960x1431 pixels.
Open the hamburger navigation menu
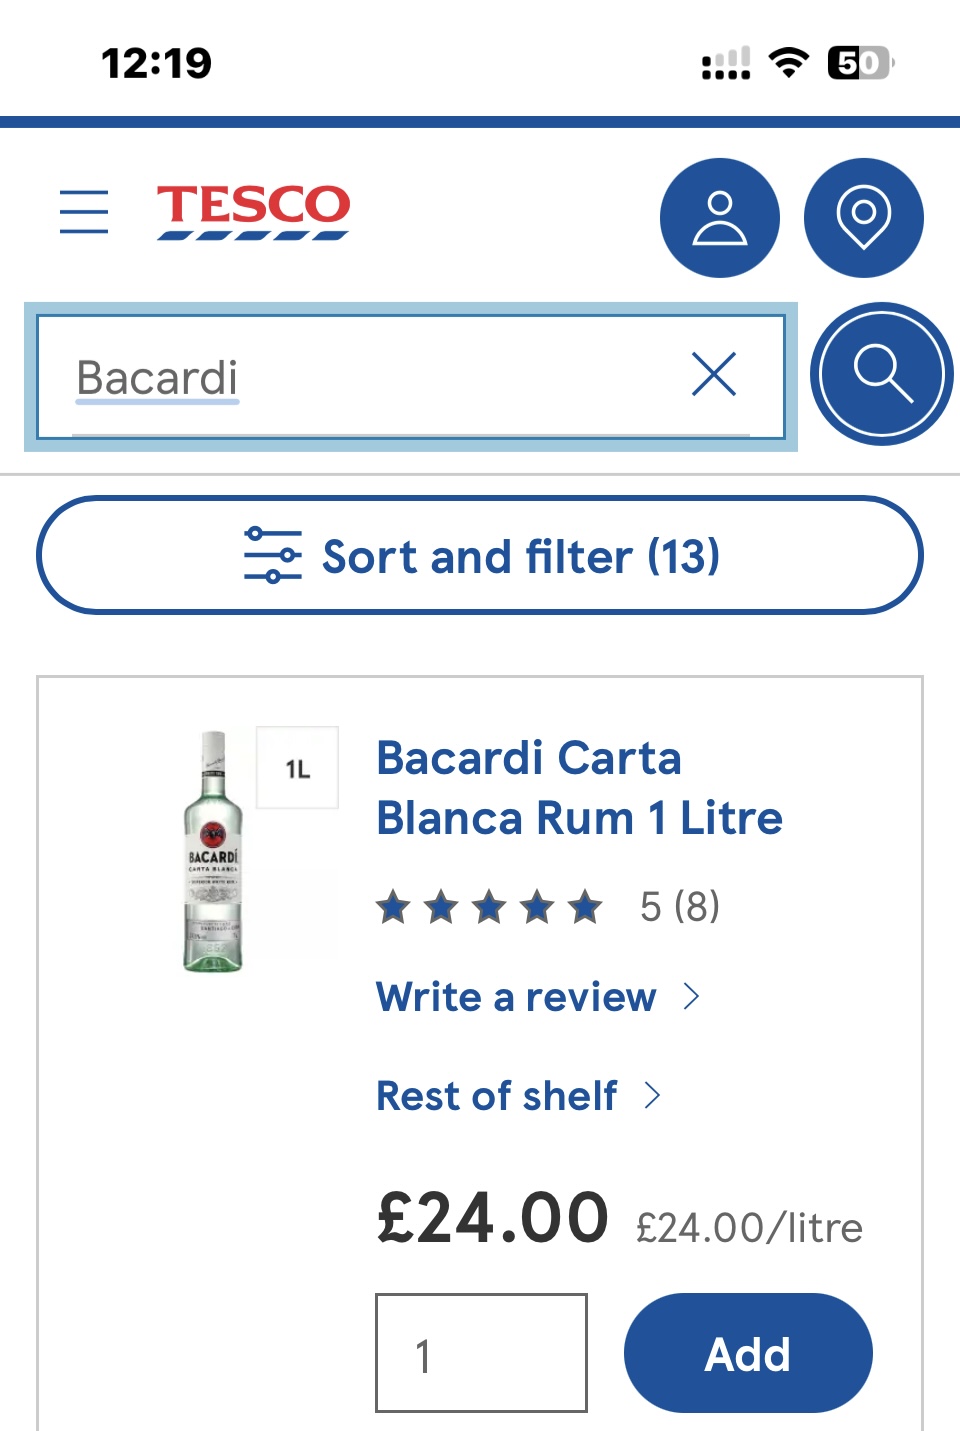pos(84,212)
